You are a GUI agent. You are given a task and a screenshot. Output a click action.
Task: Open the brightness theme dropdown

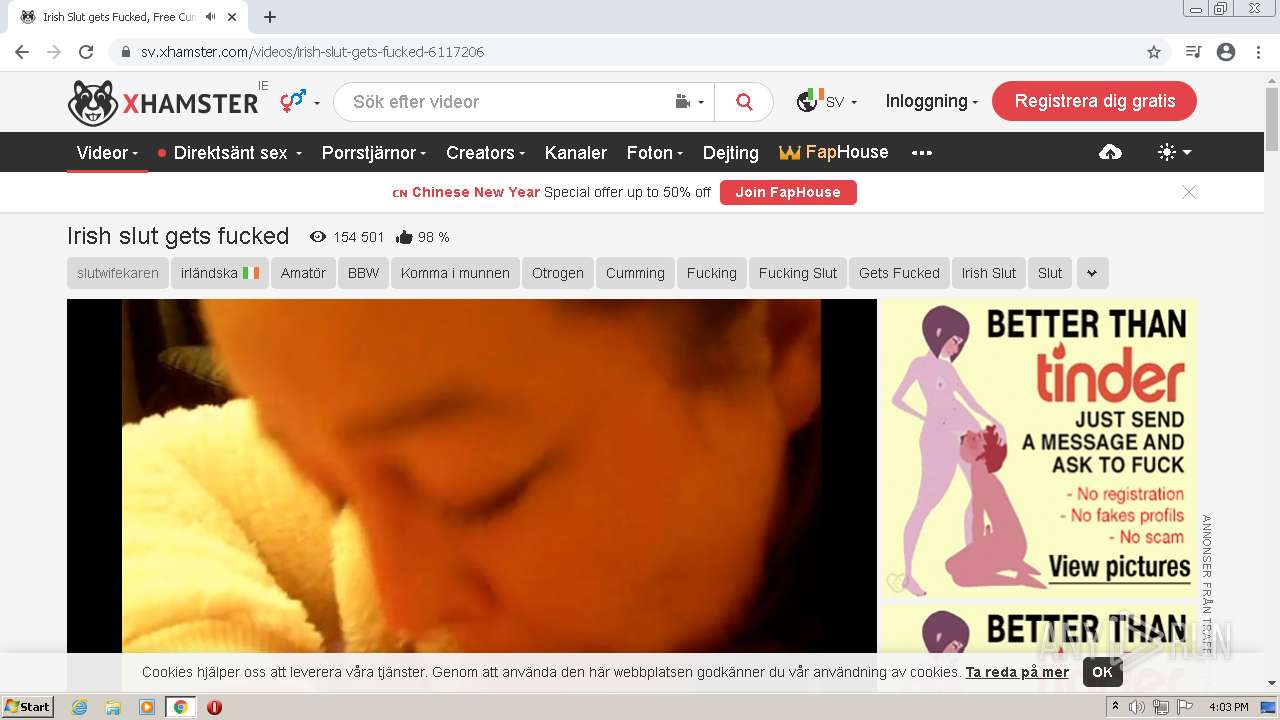click(1175, 152)
